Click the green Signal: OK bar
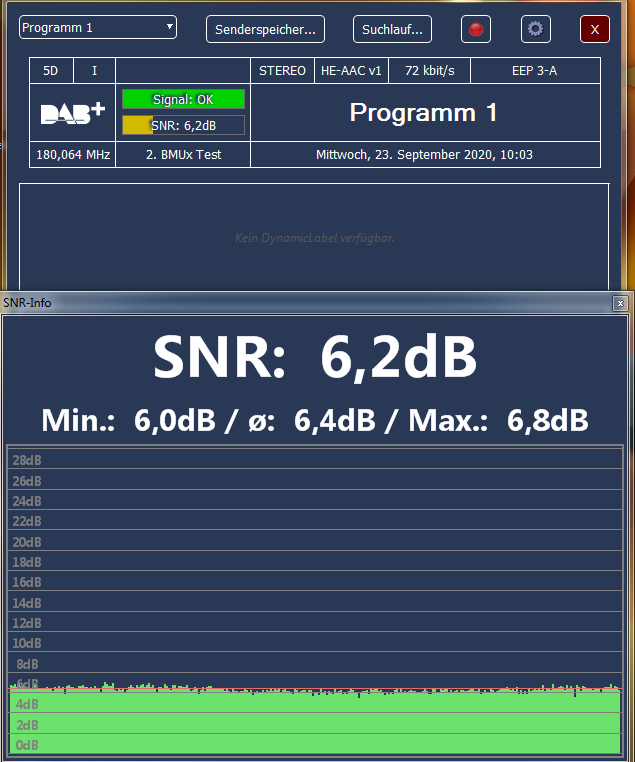 coord(183,99)
